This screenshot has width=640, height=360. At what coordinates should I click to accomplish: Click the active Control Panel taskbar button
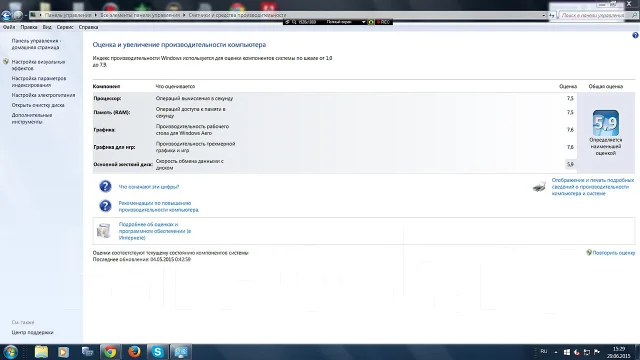(181, 352)
